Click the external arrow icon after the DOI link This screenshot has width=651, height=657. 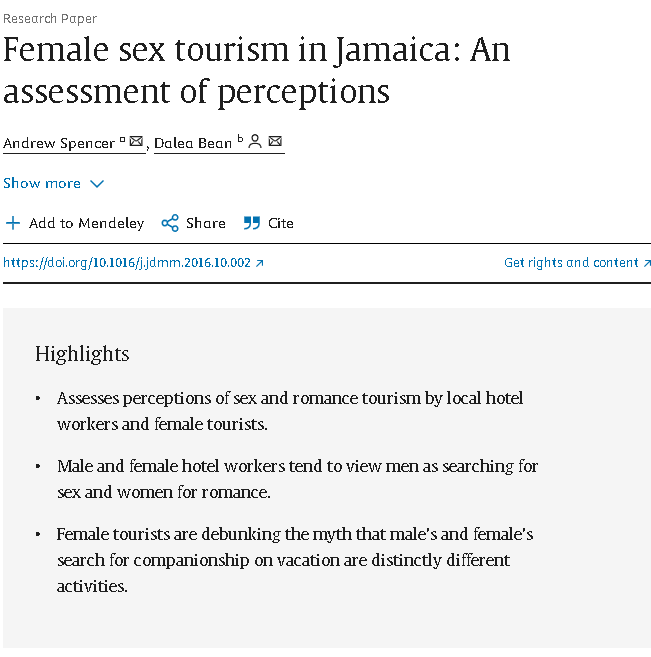tap(260, 263)
